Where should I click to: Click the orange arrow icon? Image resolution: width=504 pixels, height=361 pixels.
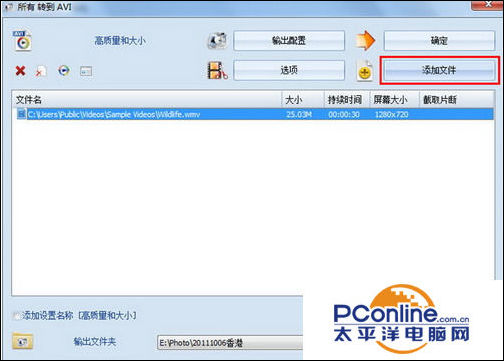coord(365,40)
